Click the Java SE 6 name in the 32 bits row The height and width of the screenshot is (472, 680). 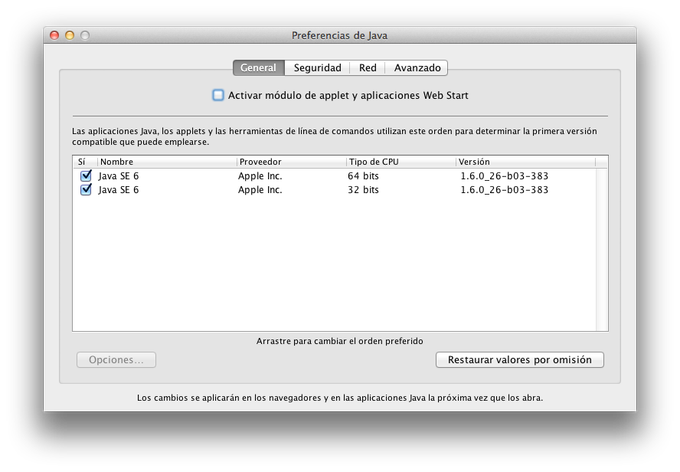(118, 190)
